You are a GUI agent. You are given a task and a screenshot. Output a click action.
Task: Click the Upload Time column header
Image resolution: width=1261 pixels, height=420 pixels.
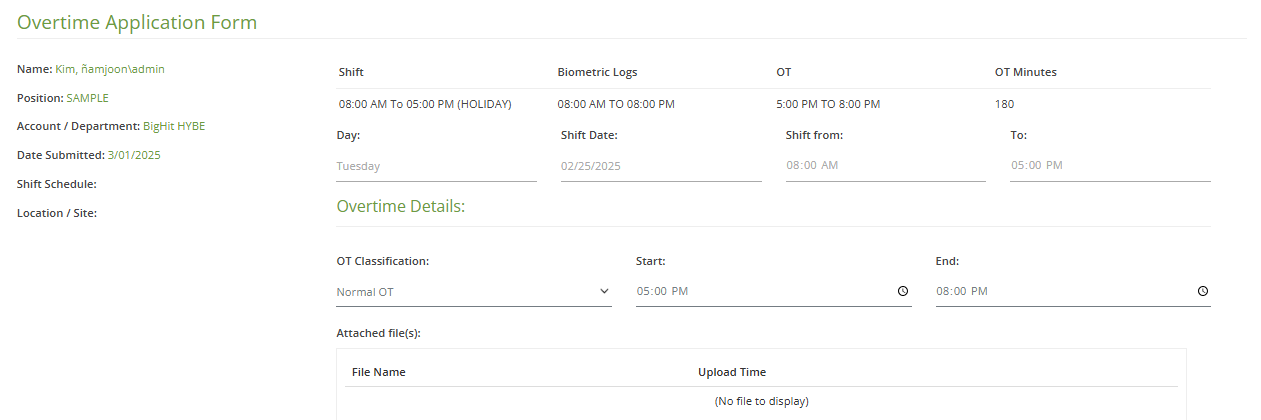pos(732,372)
